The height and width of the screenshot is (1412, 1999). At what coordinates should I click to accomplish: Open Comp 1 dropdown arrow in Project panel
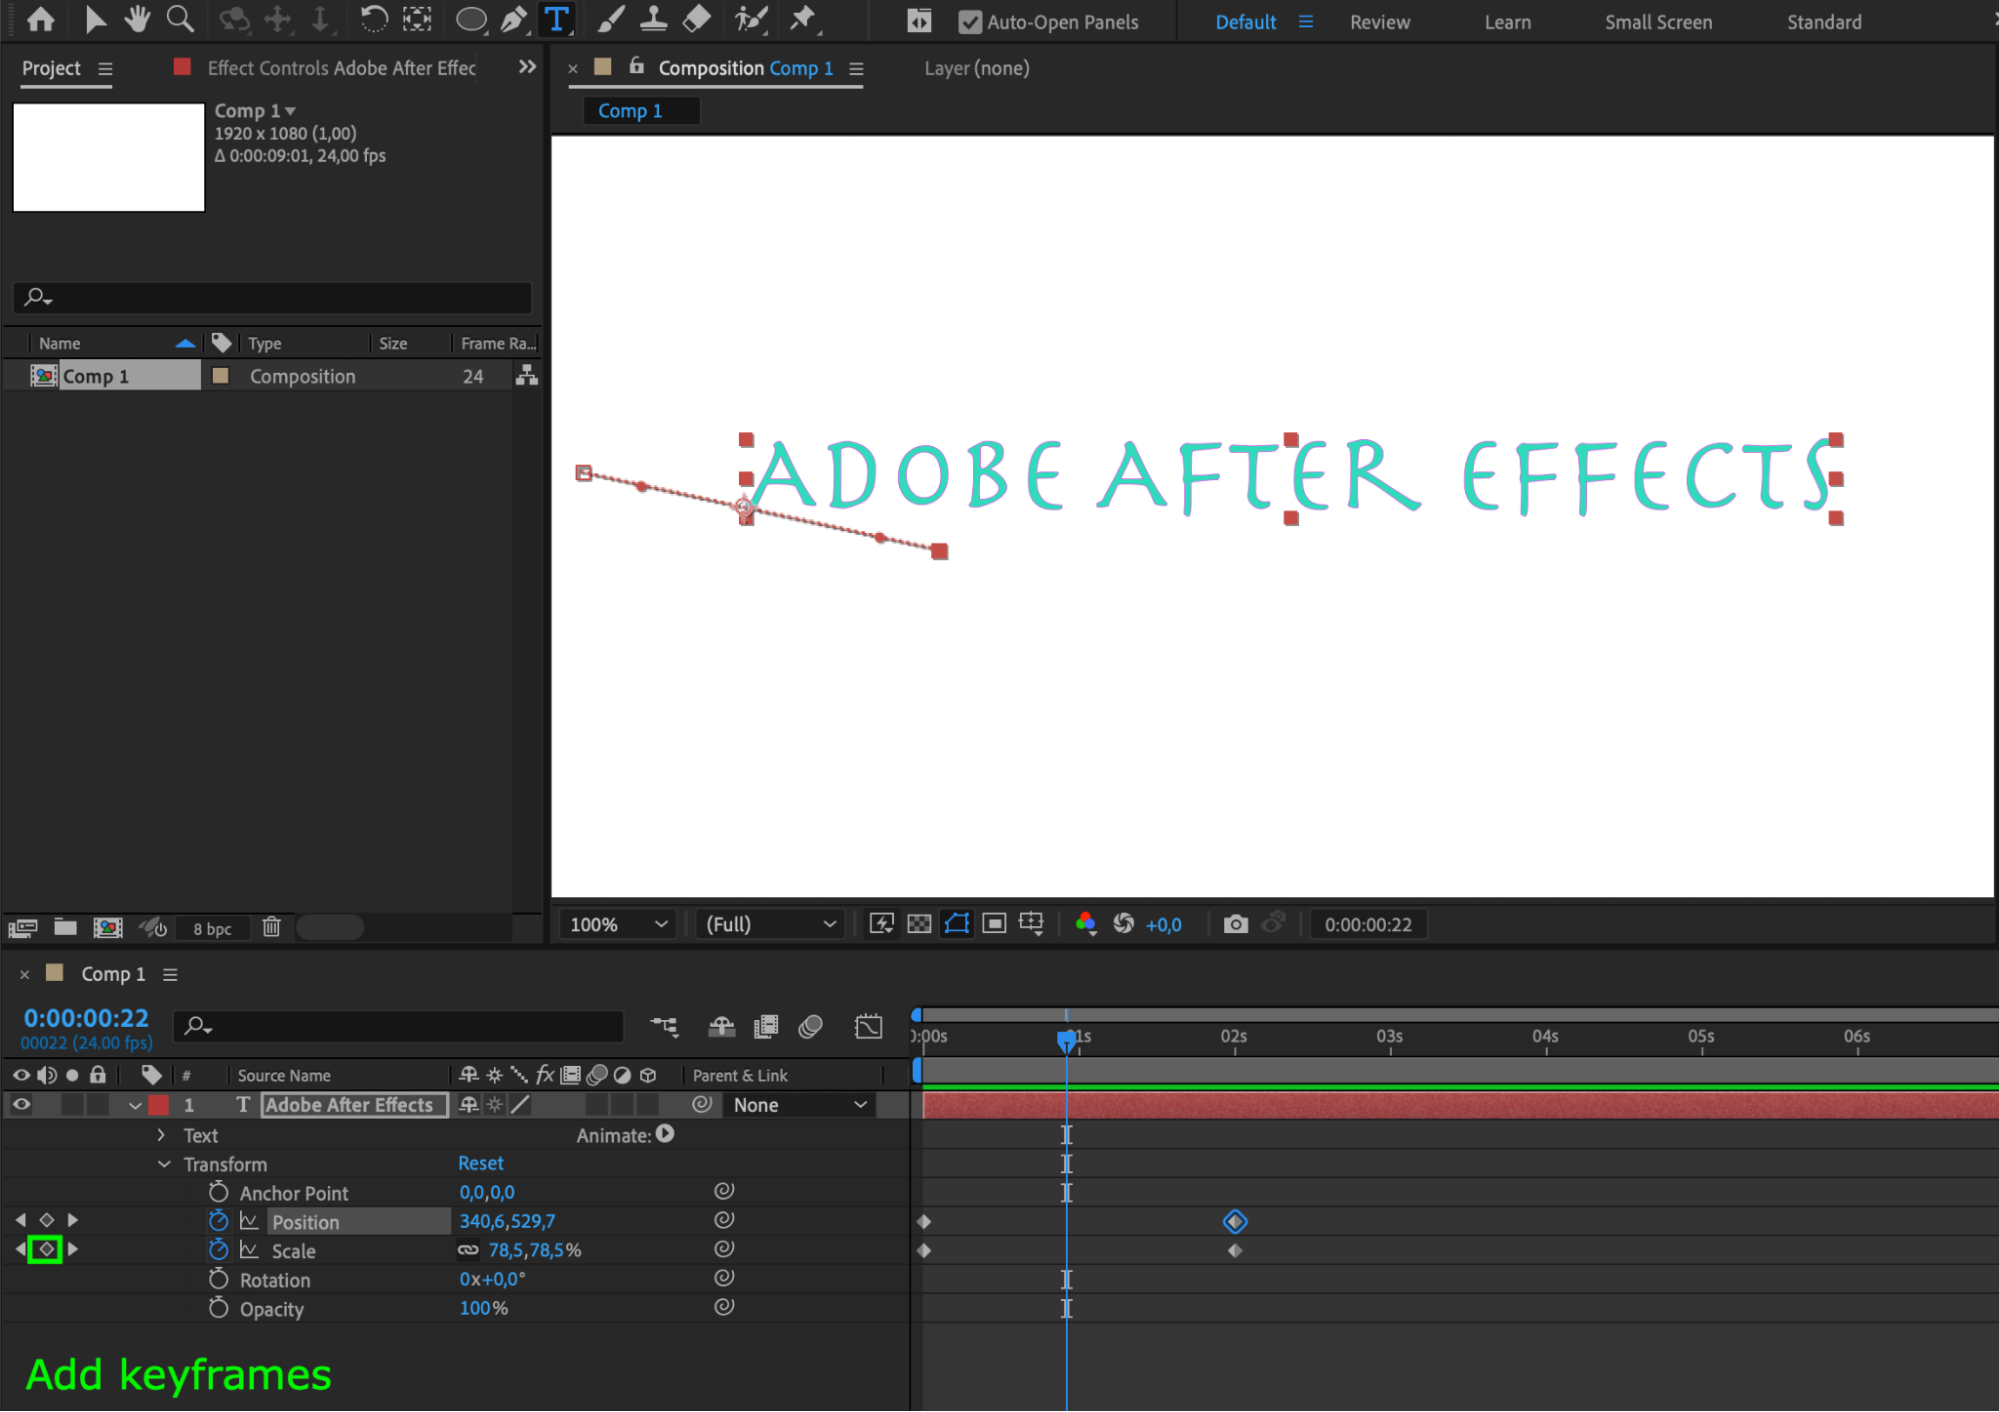click(291, 111)
